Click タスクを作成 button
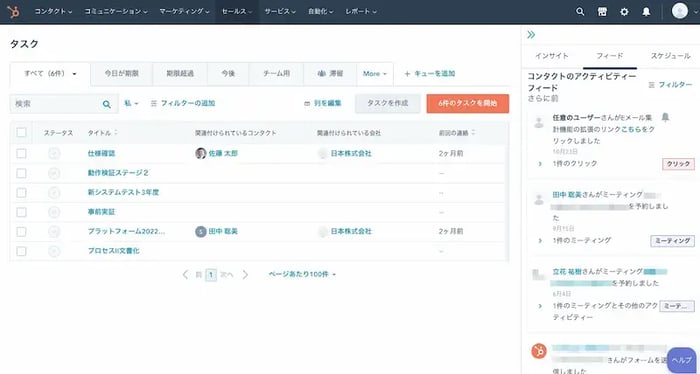700x374 pixels. pos(388,104)
